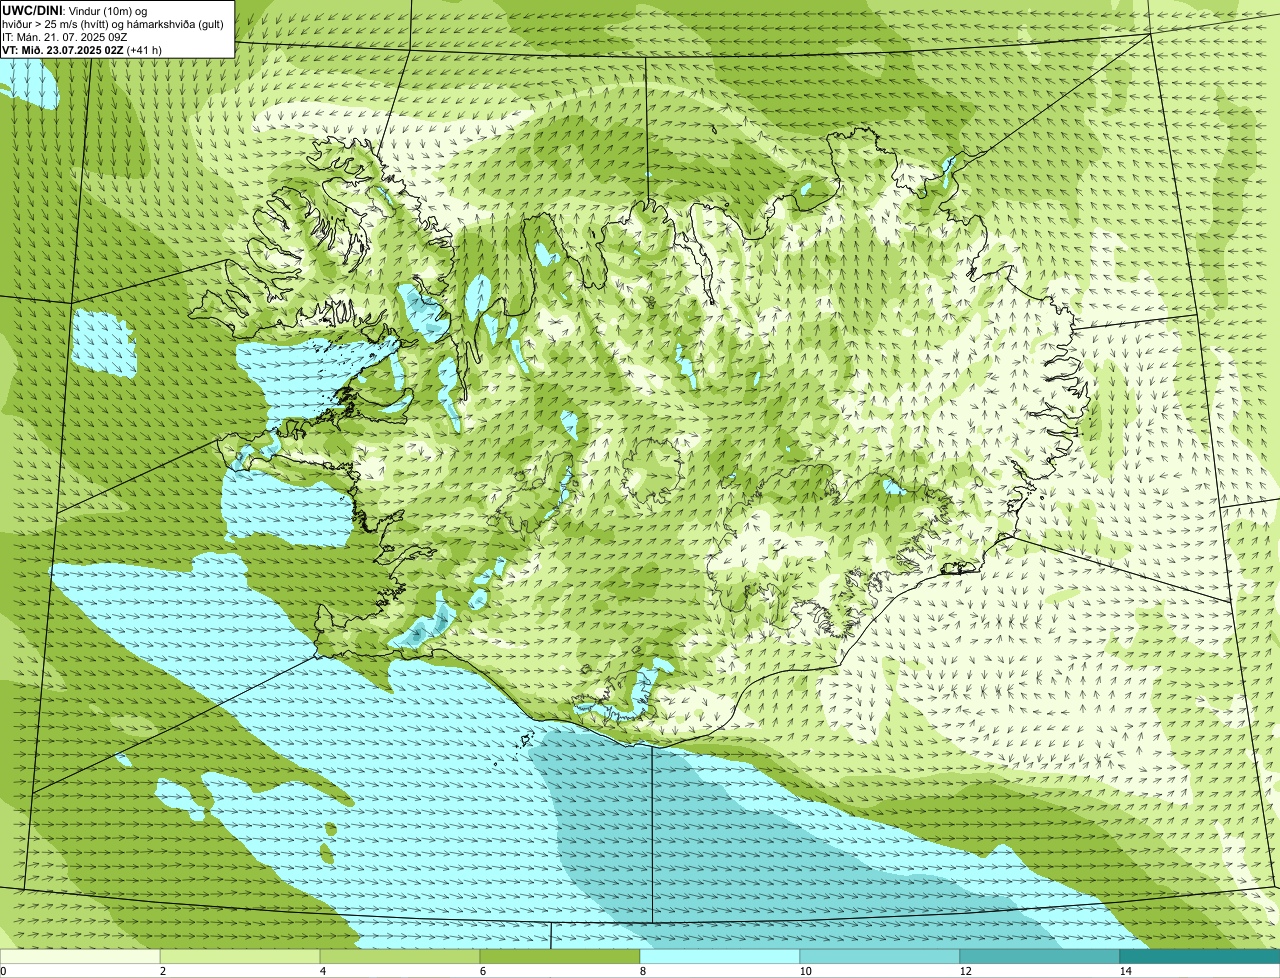Viewport: 1280px width, 978px height.
Task: Click the "(+41 h)" forecast offset text
Action: pos(144,49)
